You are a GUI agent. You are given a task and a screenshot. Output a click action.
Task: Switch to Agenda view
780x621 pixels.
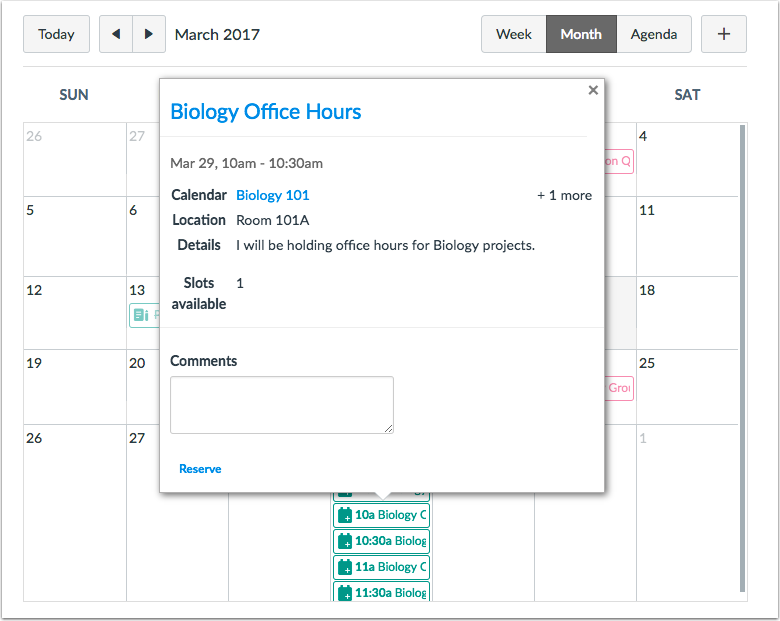[x=654, y=34]
